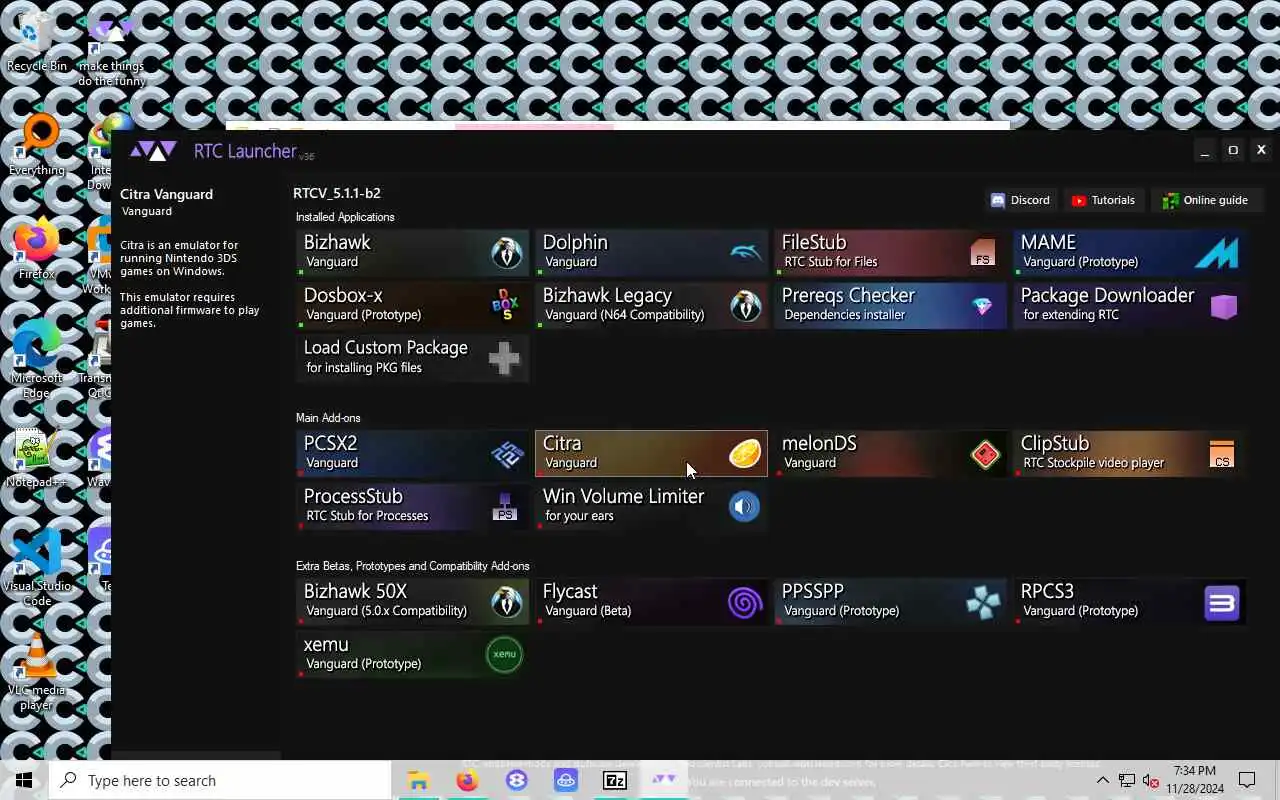Click the 'Type here to search' box
The height and width of the screenshot is (800, 1280).
220,780
